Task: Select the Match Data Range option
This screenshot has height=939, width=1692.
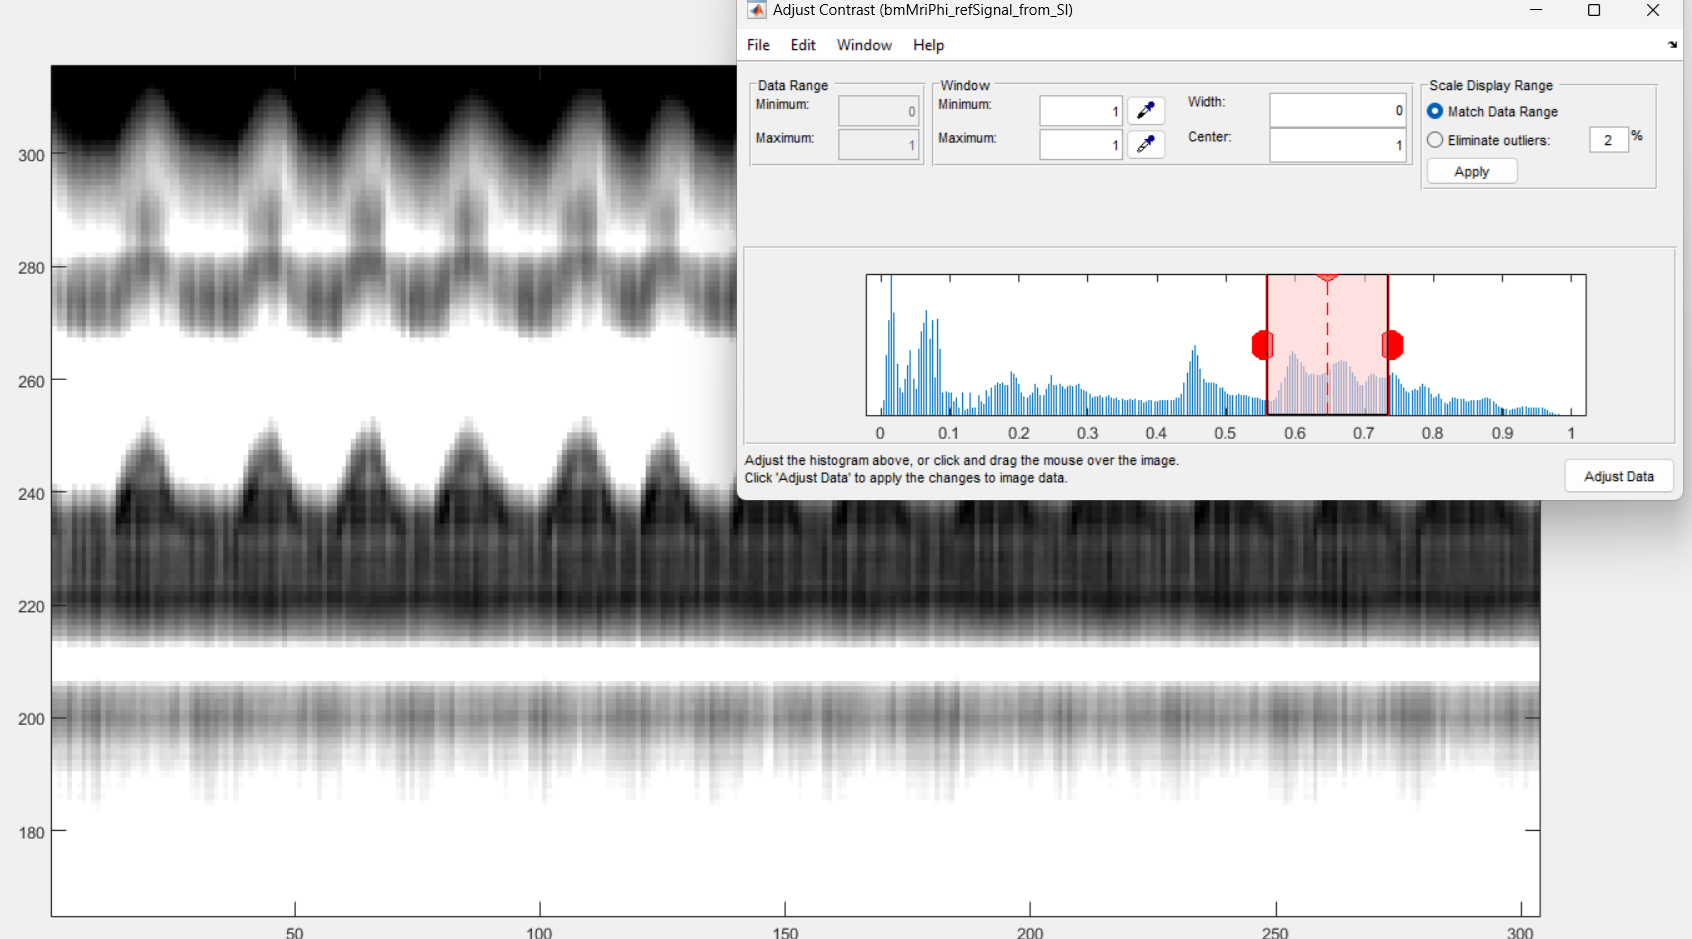Action: 1435,111
